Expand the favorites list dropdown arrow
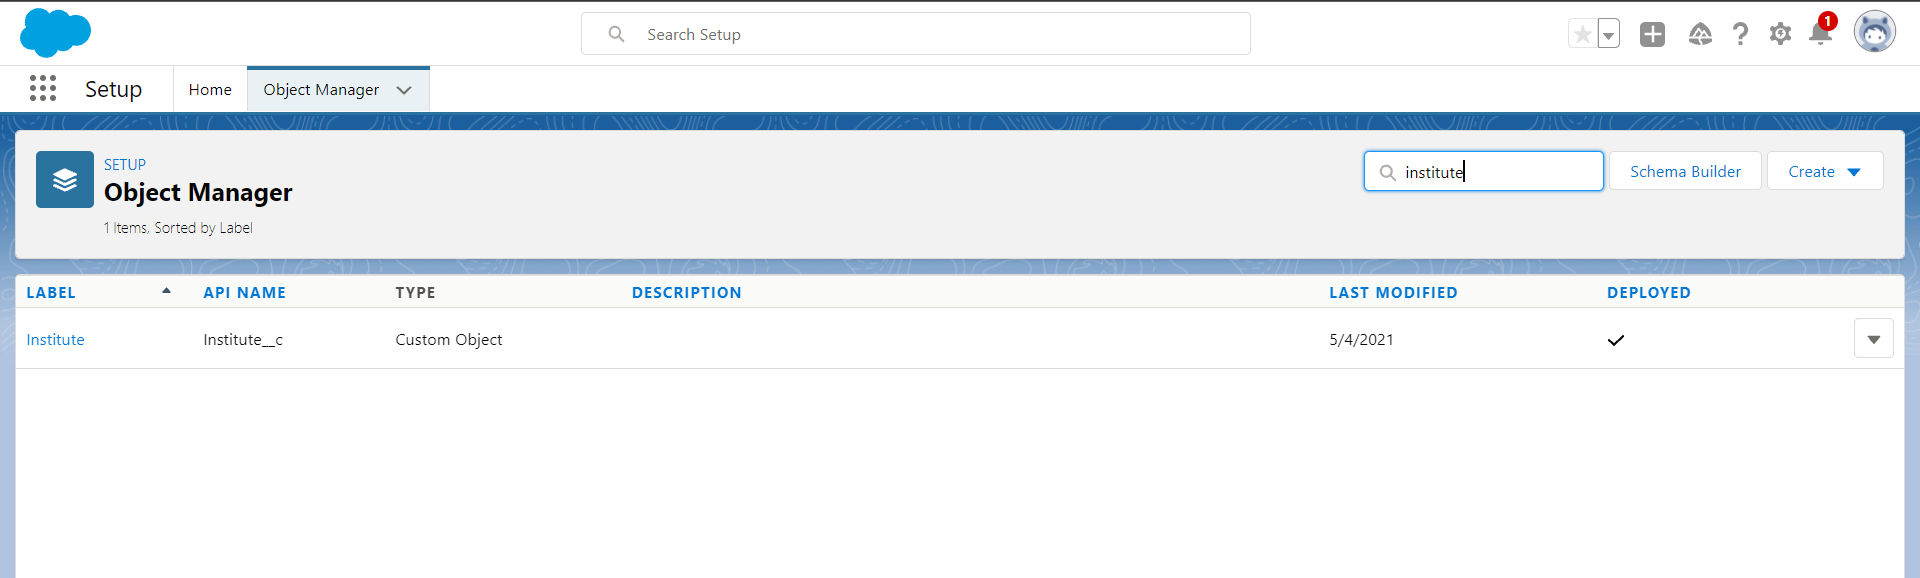Screen dimensions: 1920x578 pyautogui.click(x=1608, y=35)
